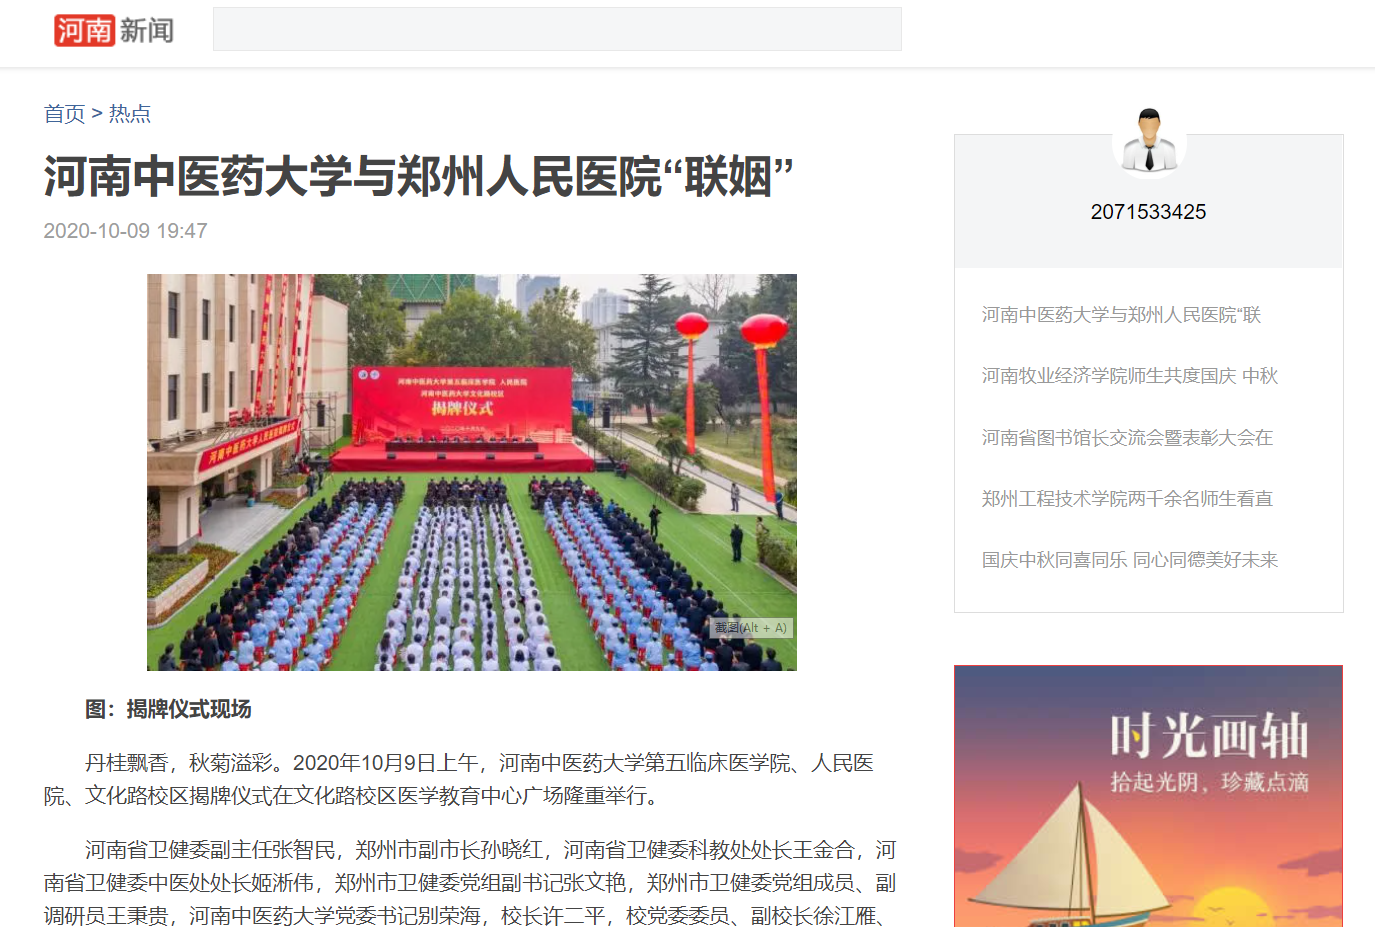The image size is (1375, 927).
Task: Open article 河南牧业经济学院师生共度国庆 中秋
Action: coord(1130,376)
